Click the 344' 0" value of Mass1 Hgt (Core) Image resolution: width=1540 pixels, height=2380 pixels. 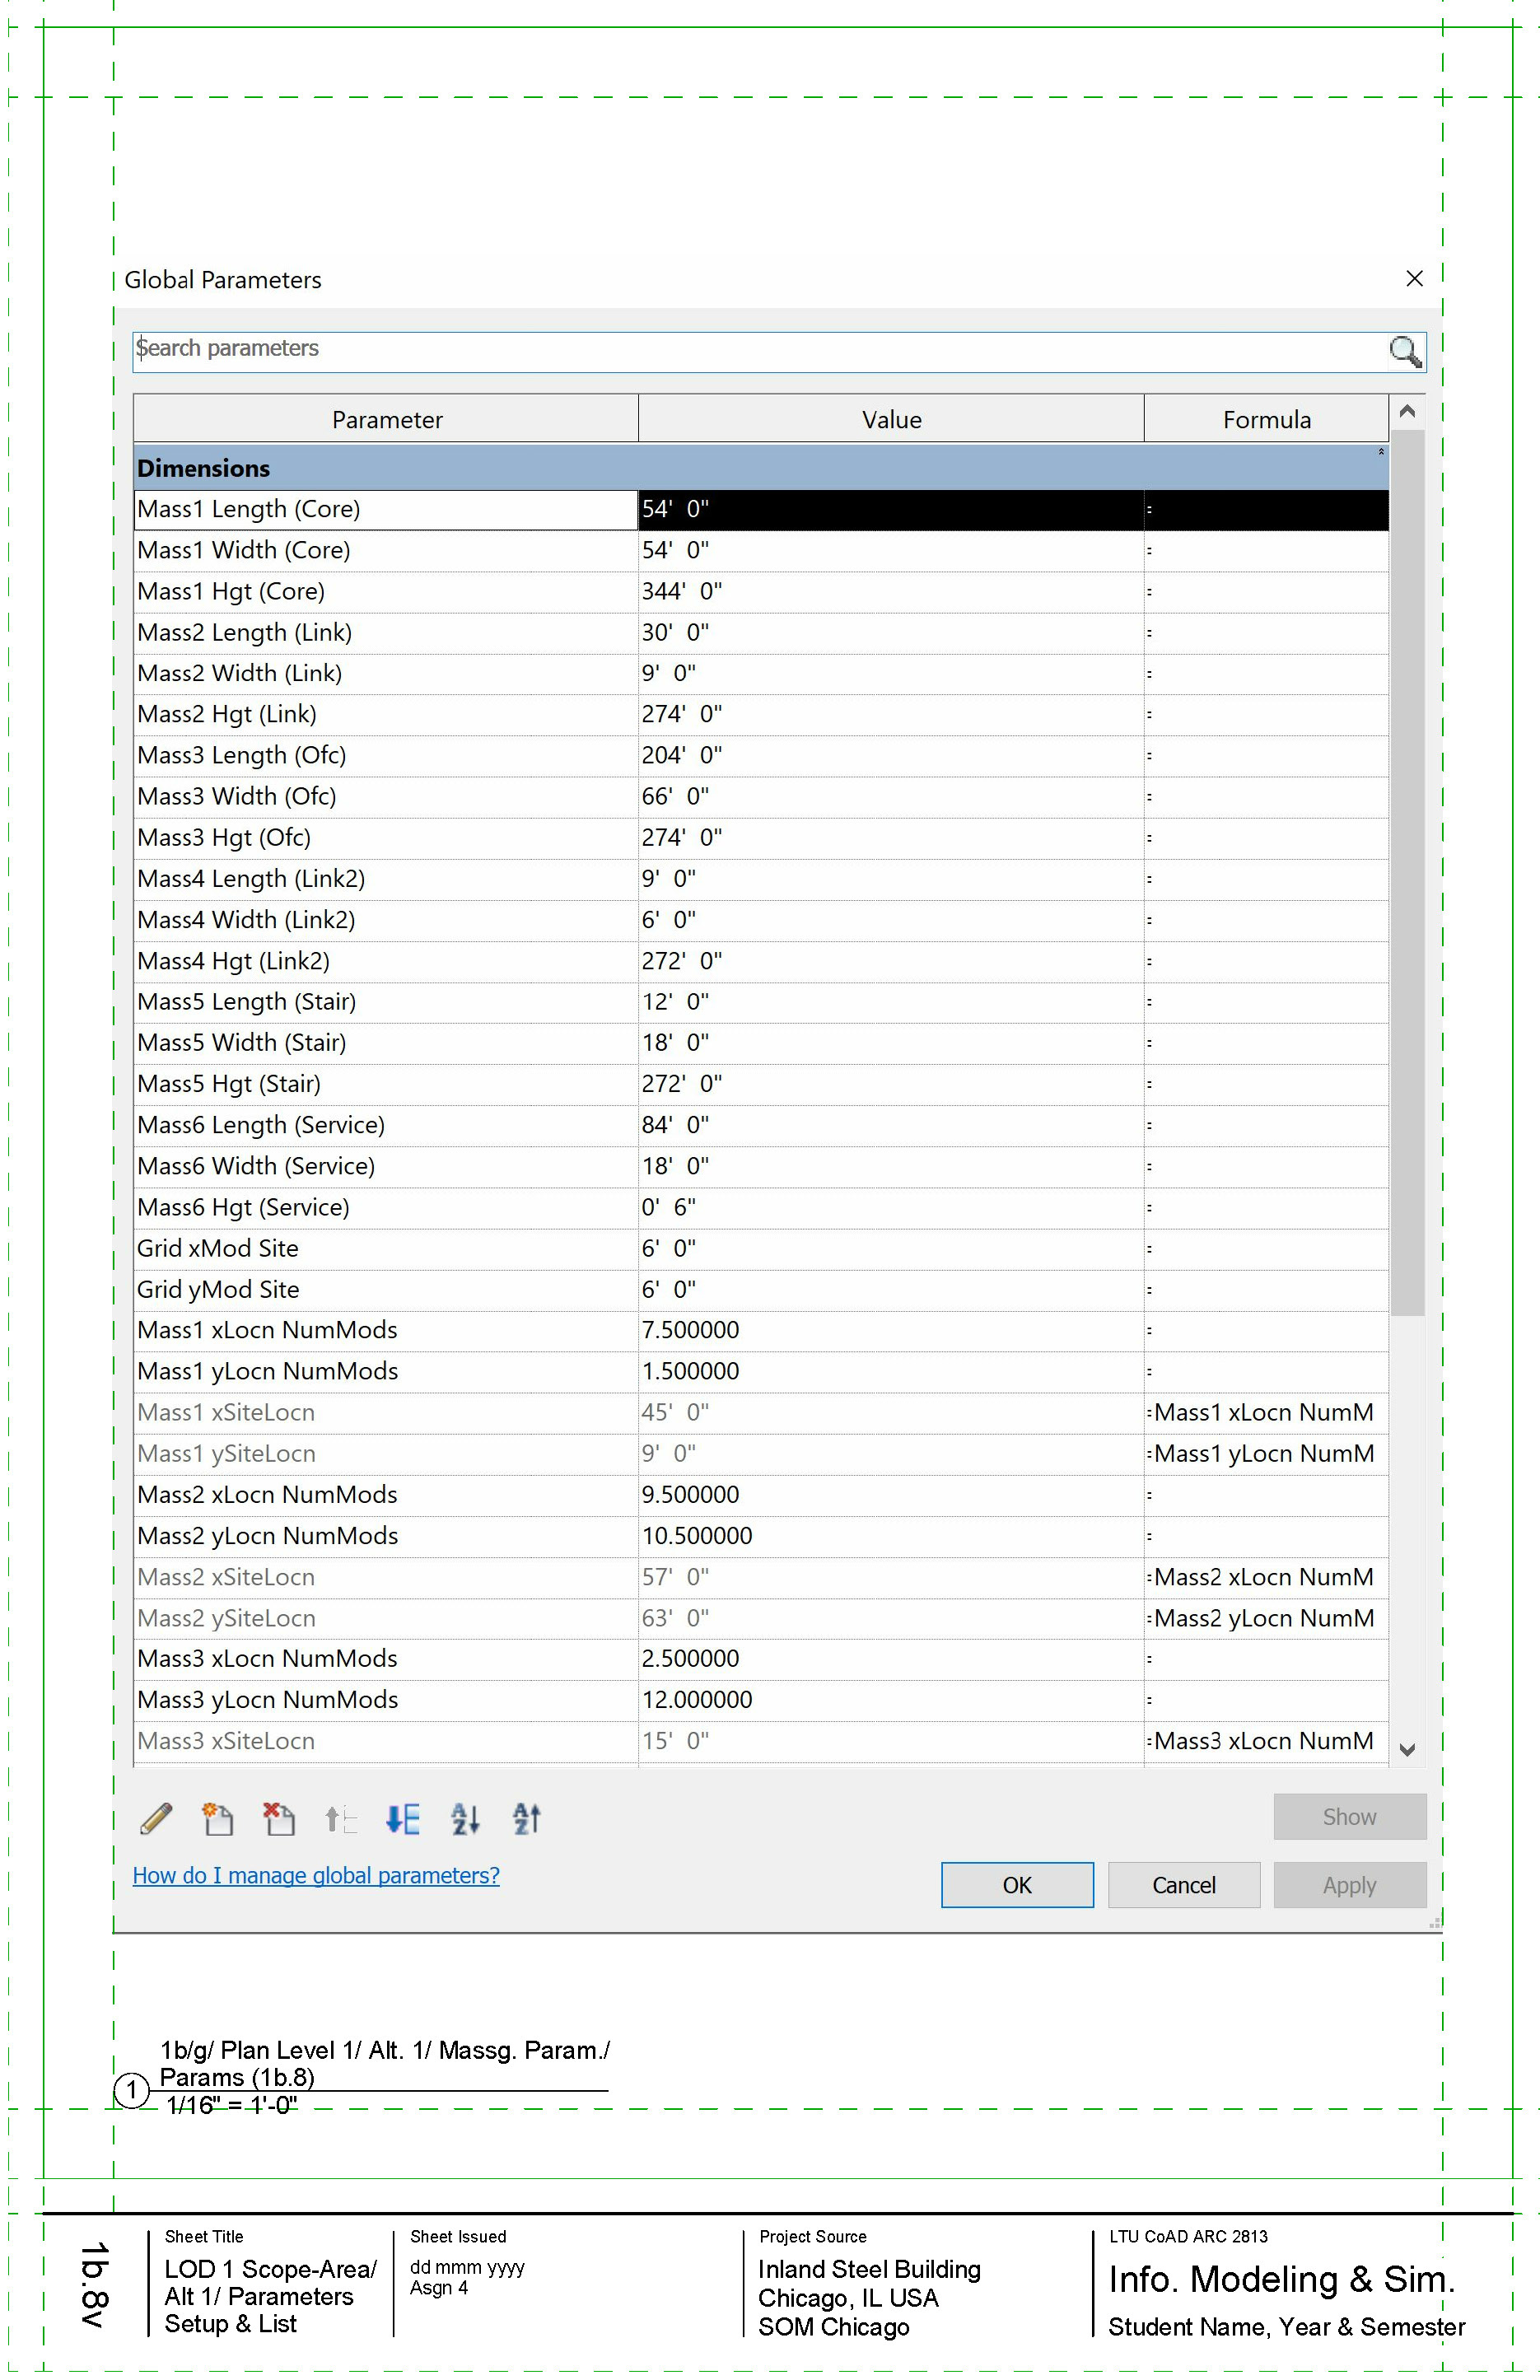click(x=891, y=591)
